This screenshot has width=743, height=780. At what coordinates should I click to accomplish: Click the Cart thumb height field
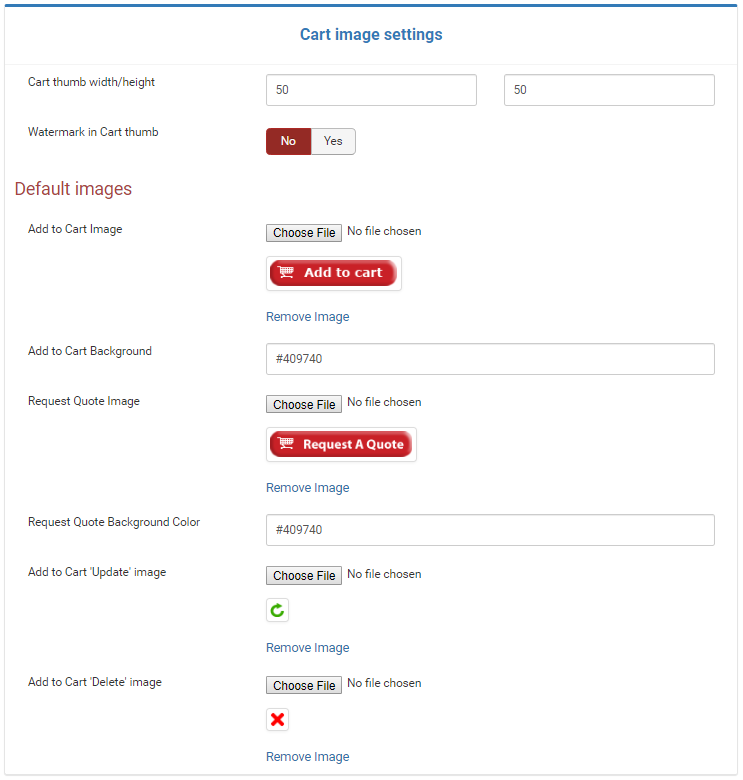point(609,90)
